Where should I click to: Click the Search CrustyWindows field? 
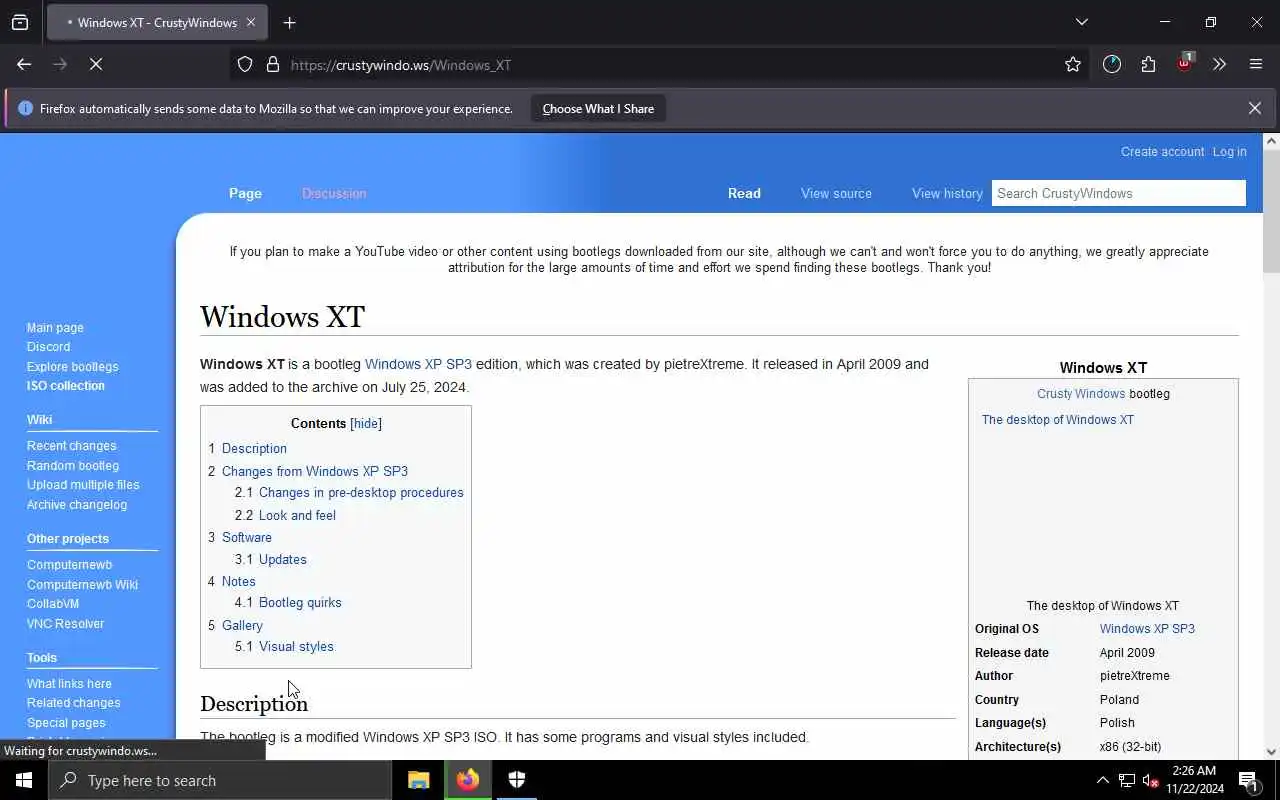[x=1118, y=193]
